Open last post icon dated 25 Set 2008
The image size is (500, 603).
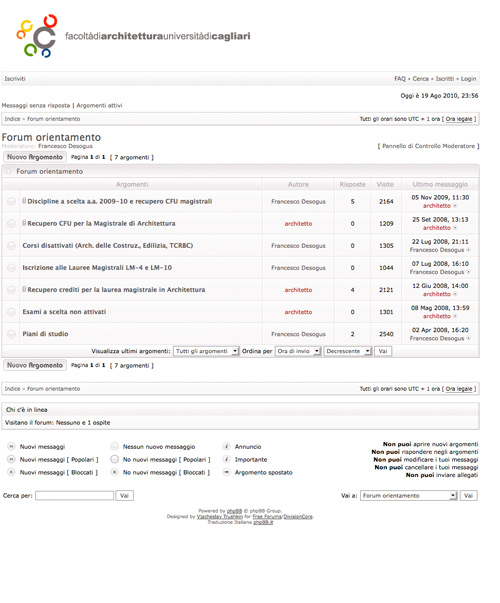455,228
